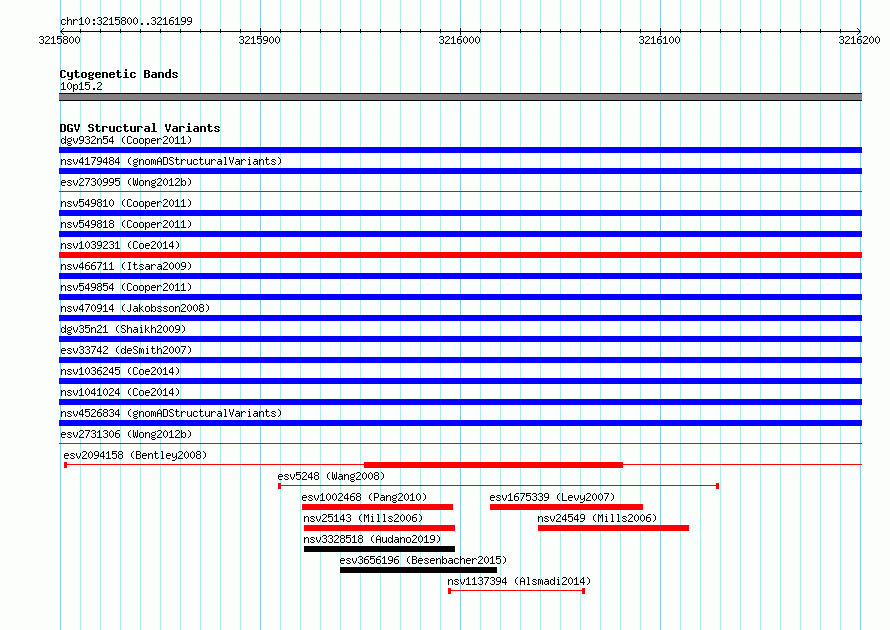Open the esv2730995 (Wong2012b) variant

click(x=460, y=192)
